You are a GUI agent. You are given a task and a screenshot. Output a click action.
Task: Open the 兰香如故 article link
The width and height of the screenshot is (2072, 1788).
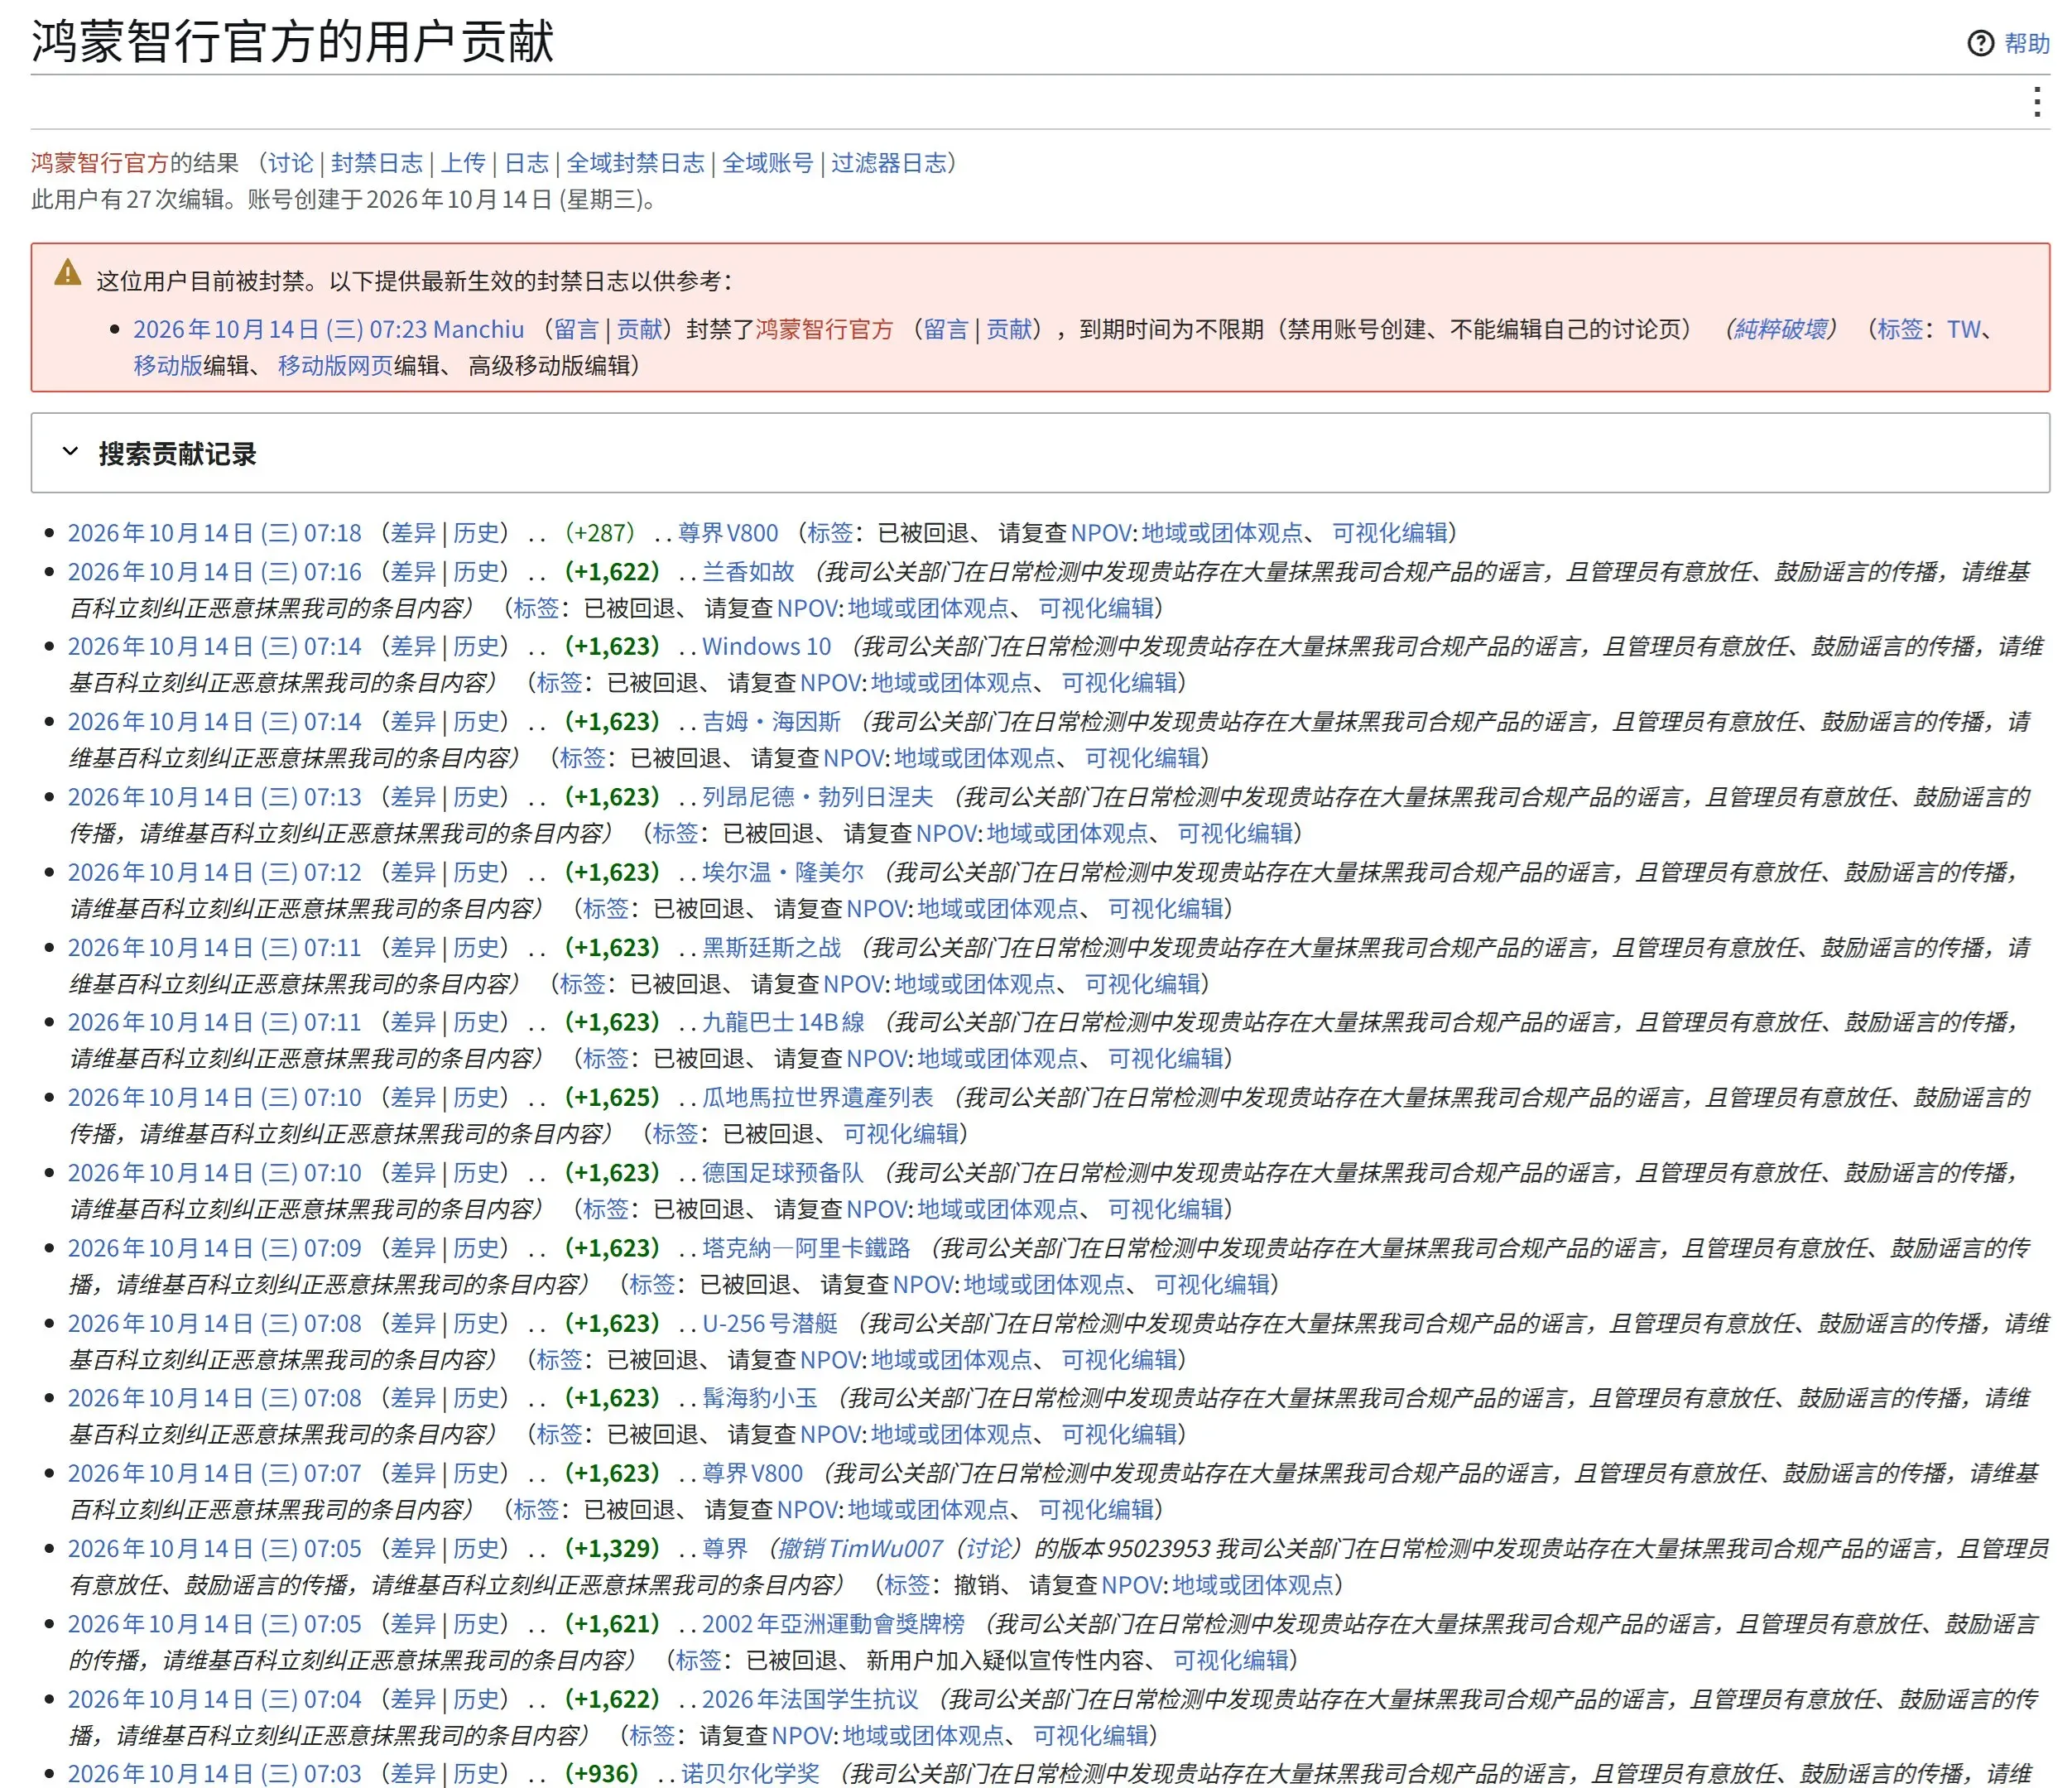coord(748,572)
